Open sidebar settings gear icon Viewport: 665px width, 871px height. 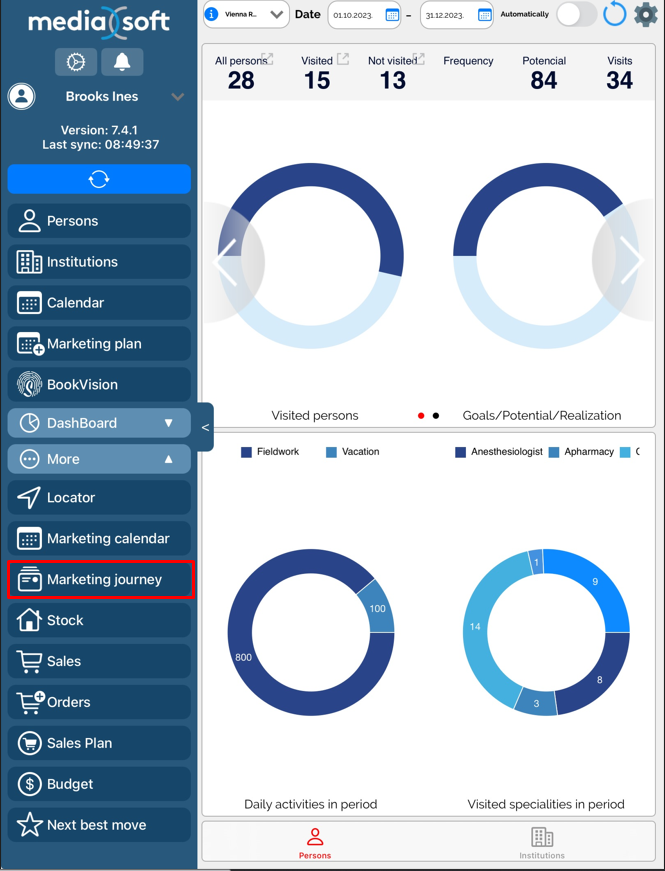(x=76, y=62)
